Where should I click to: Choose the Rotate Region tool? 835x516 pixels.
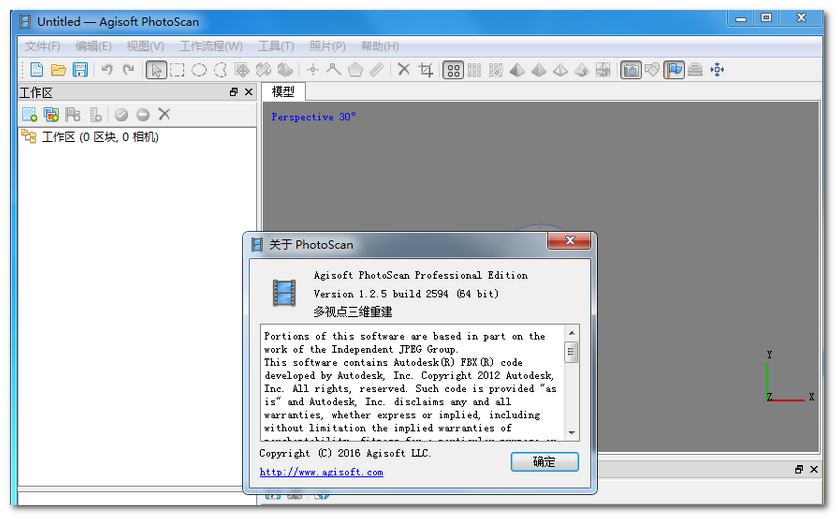coord(285,70)
